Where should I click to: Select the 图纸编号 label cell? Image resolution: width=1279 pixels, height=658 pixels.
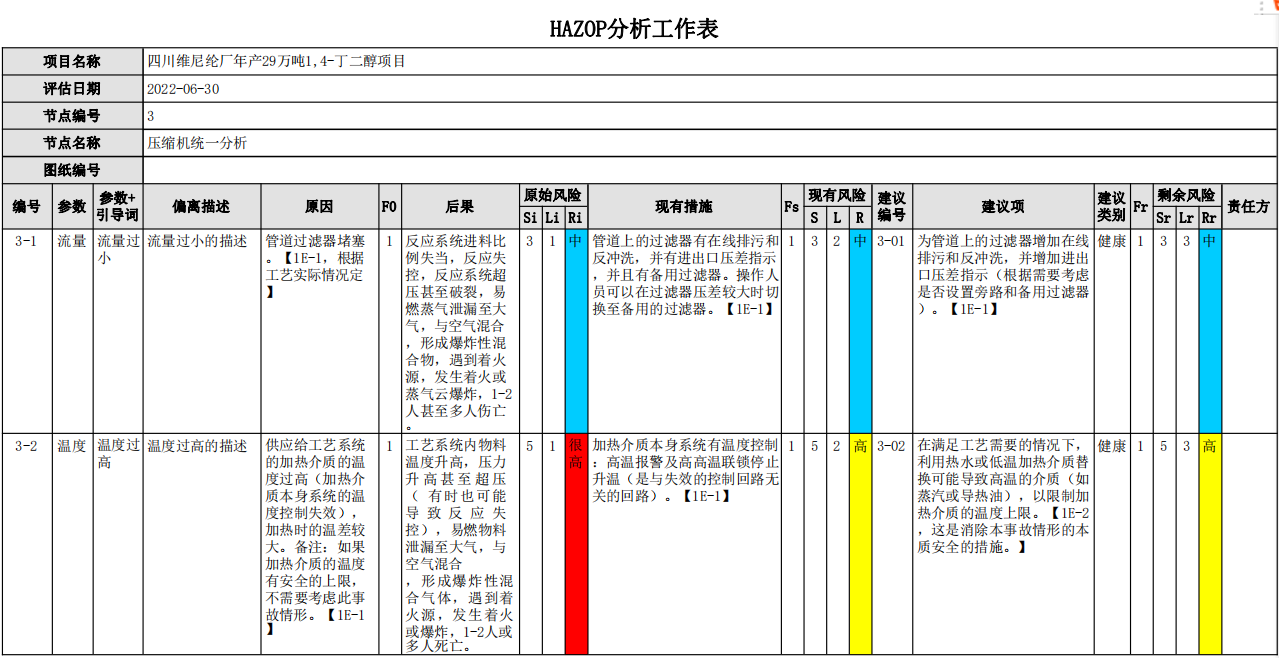pyautogui.click(x=72, y=170)
